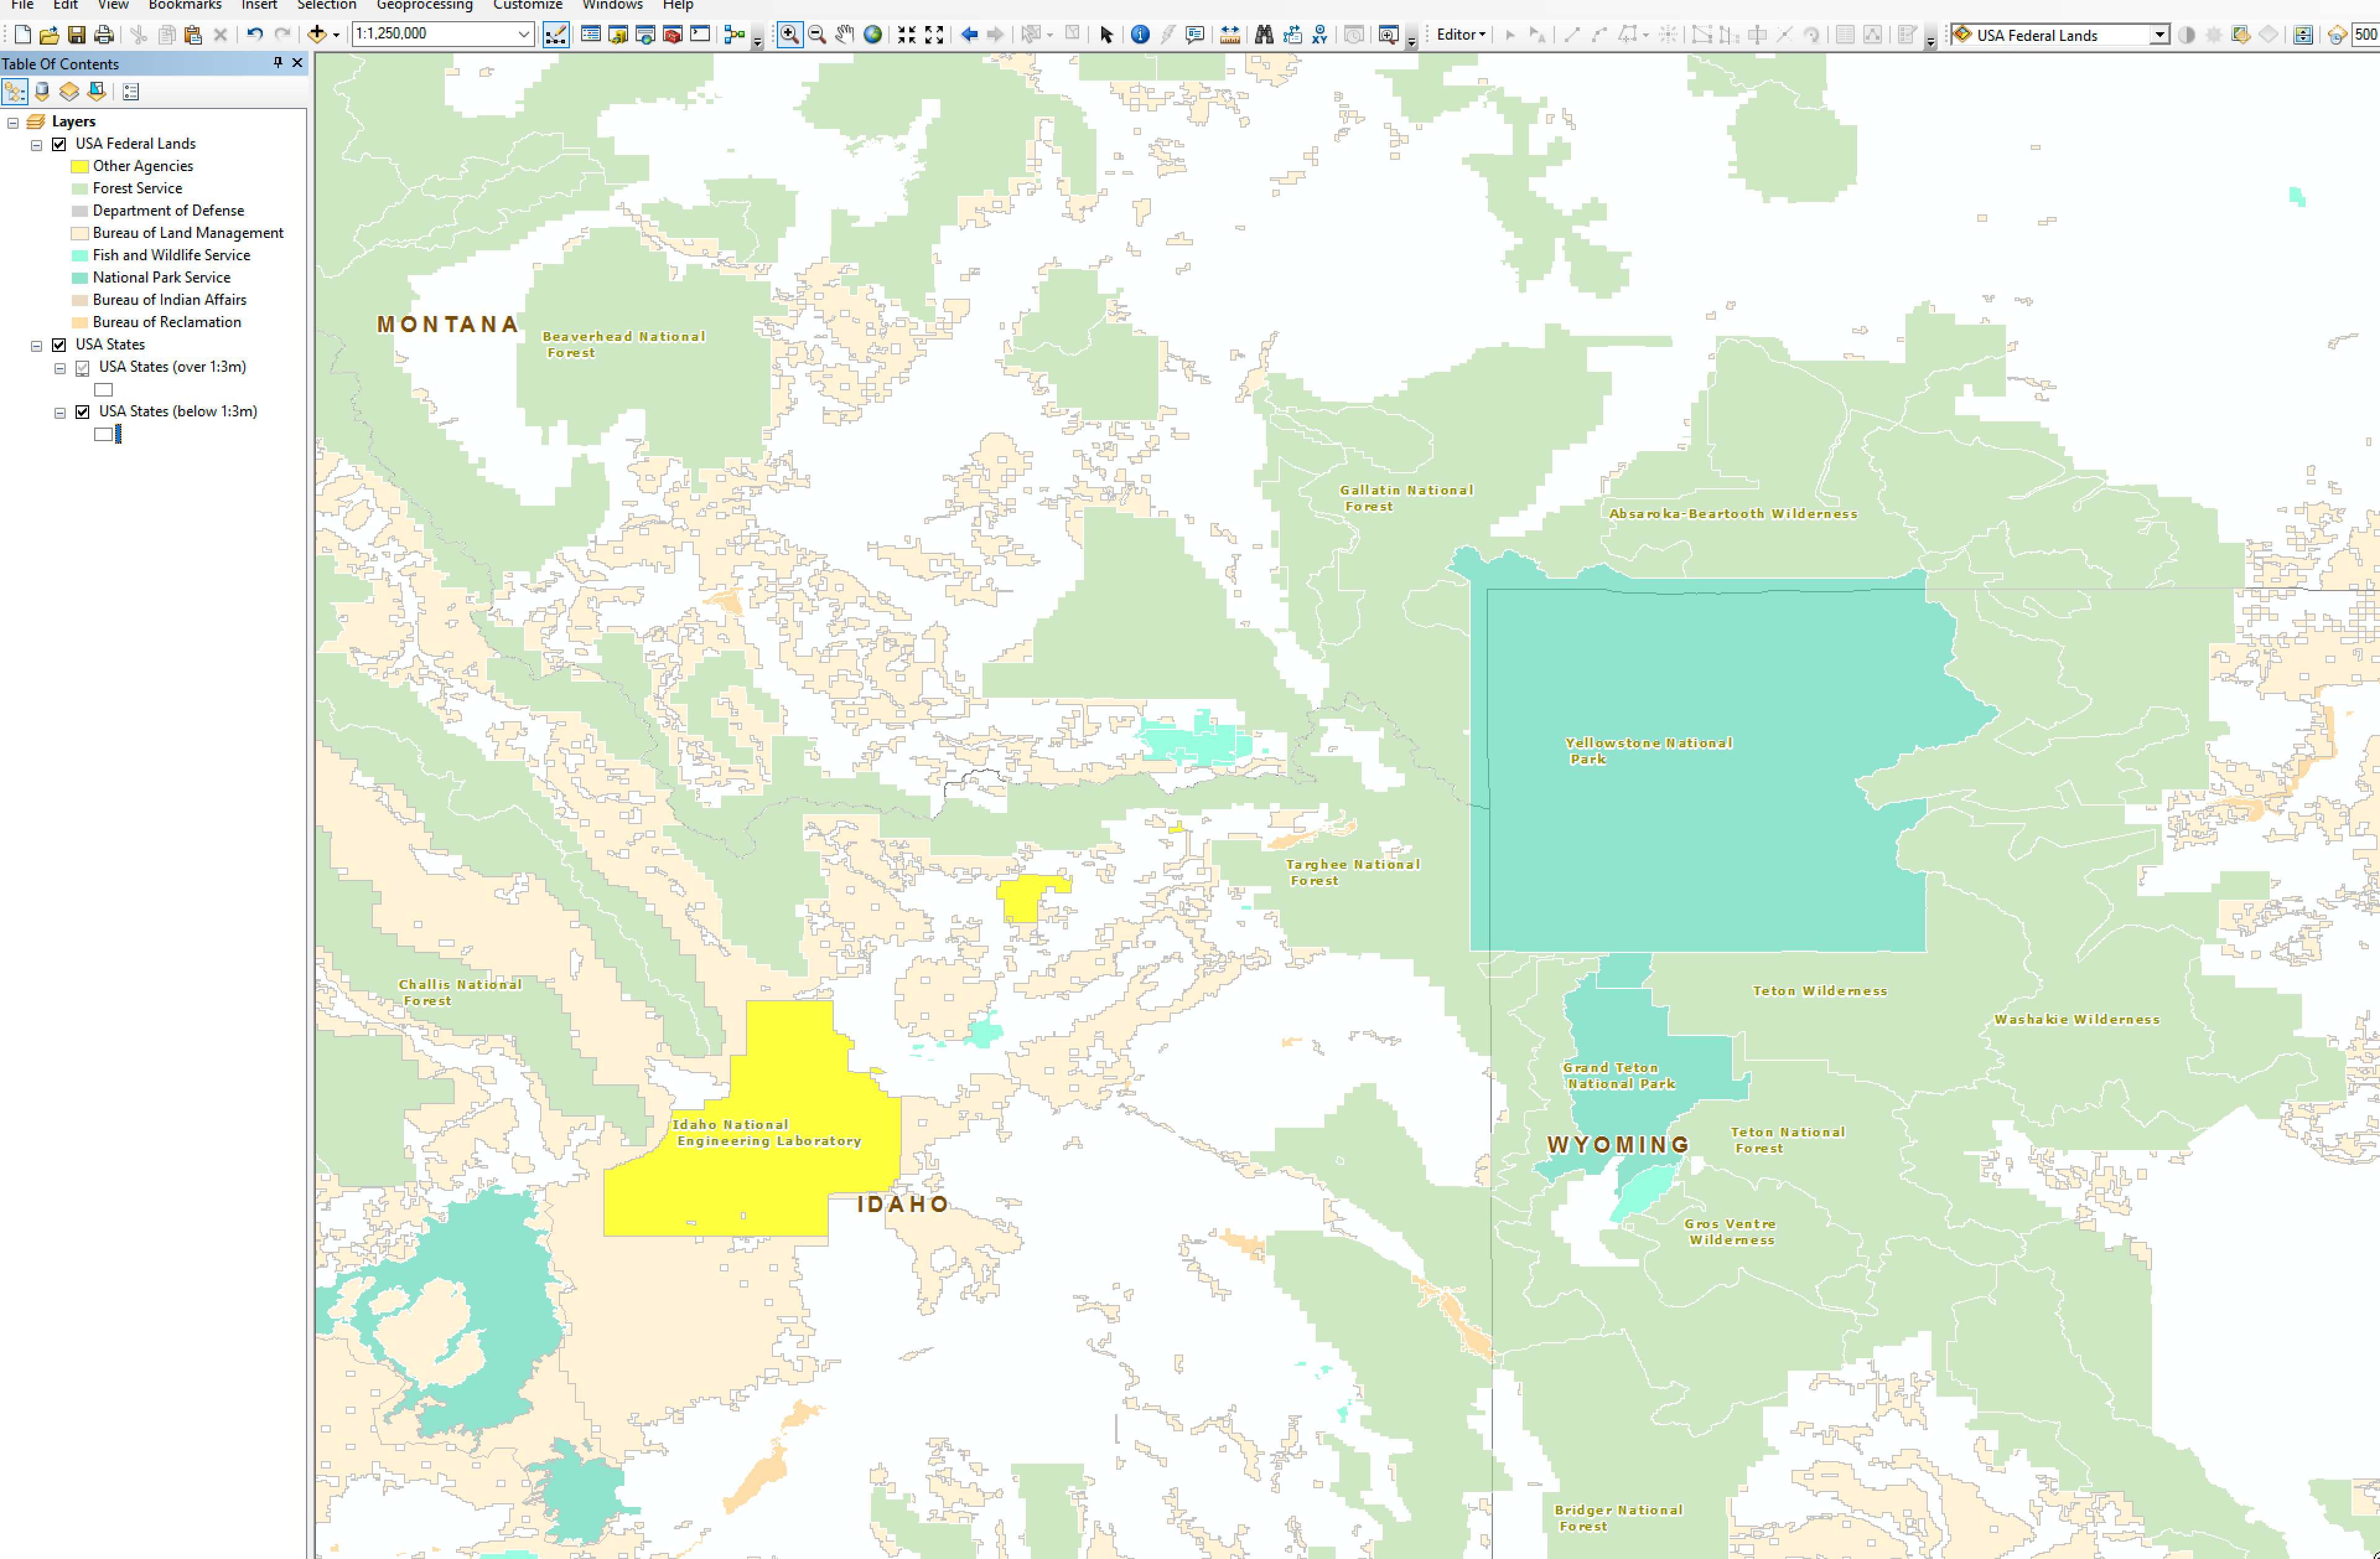Switch to List By Source view
2380x1559 pixels.
(42, 92)
